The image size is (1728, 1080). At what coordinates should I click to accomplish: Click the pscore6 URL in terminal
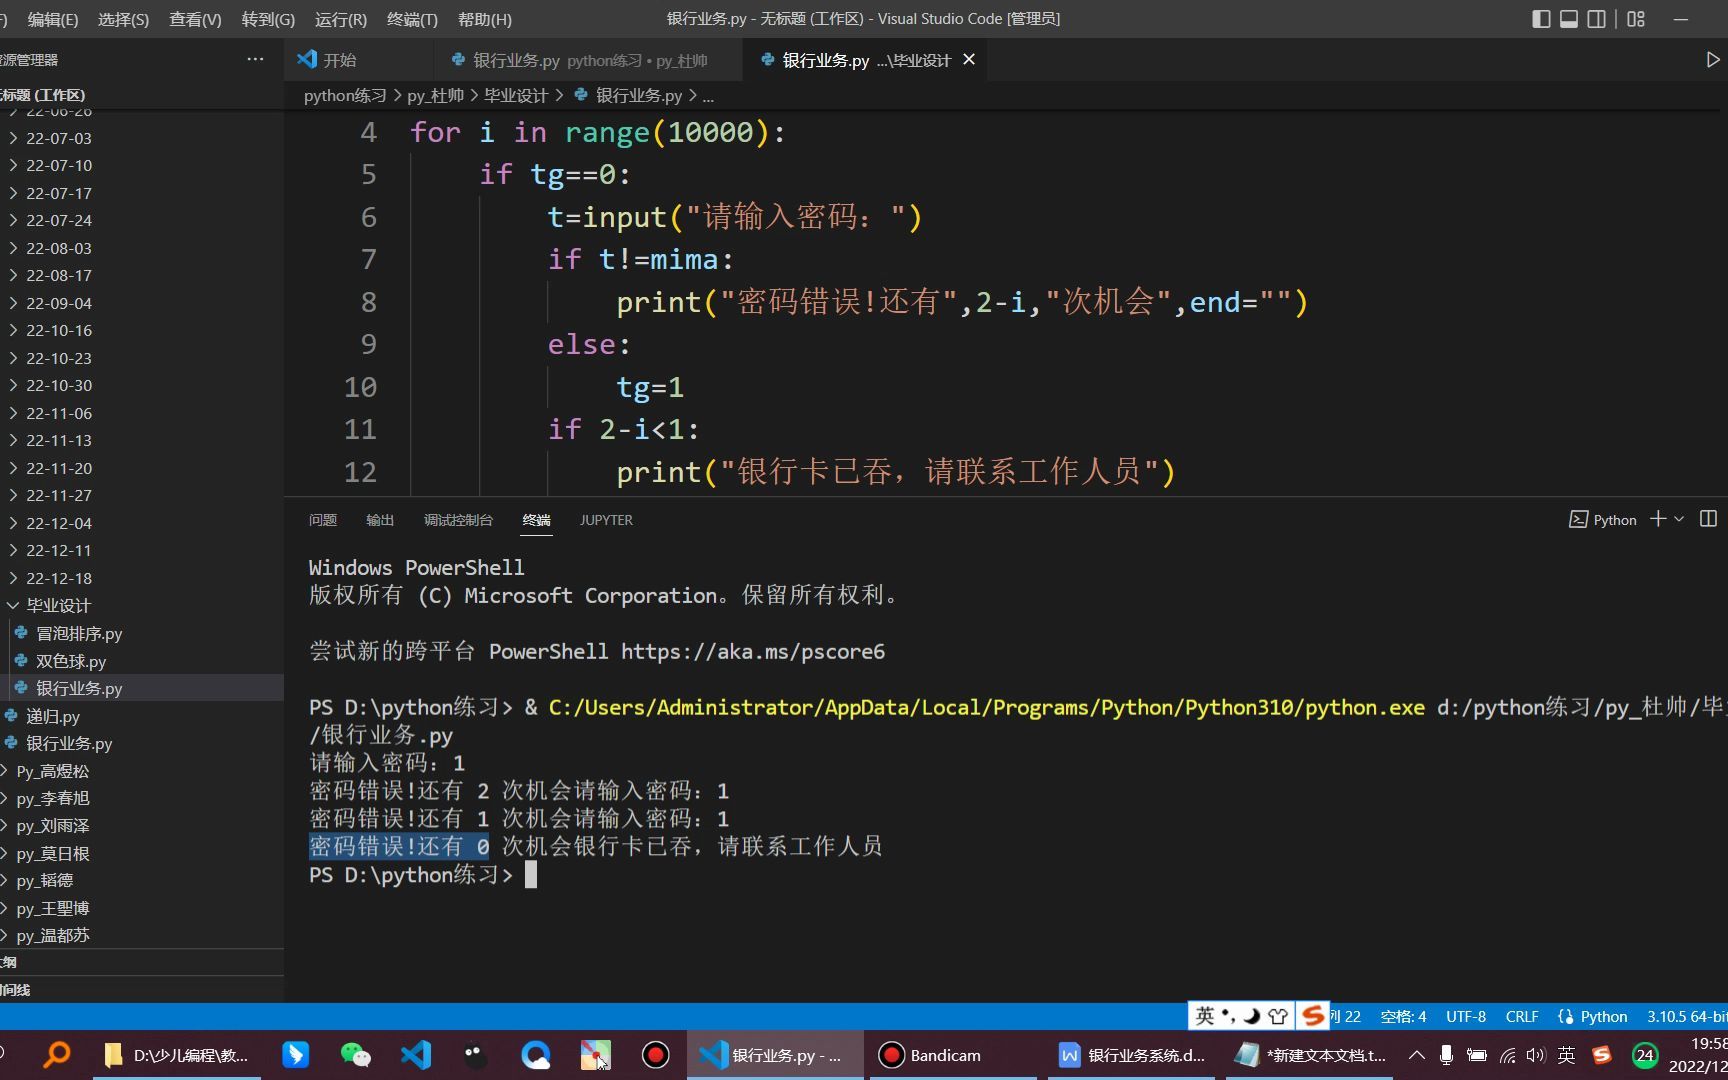pos(753,652)
